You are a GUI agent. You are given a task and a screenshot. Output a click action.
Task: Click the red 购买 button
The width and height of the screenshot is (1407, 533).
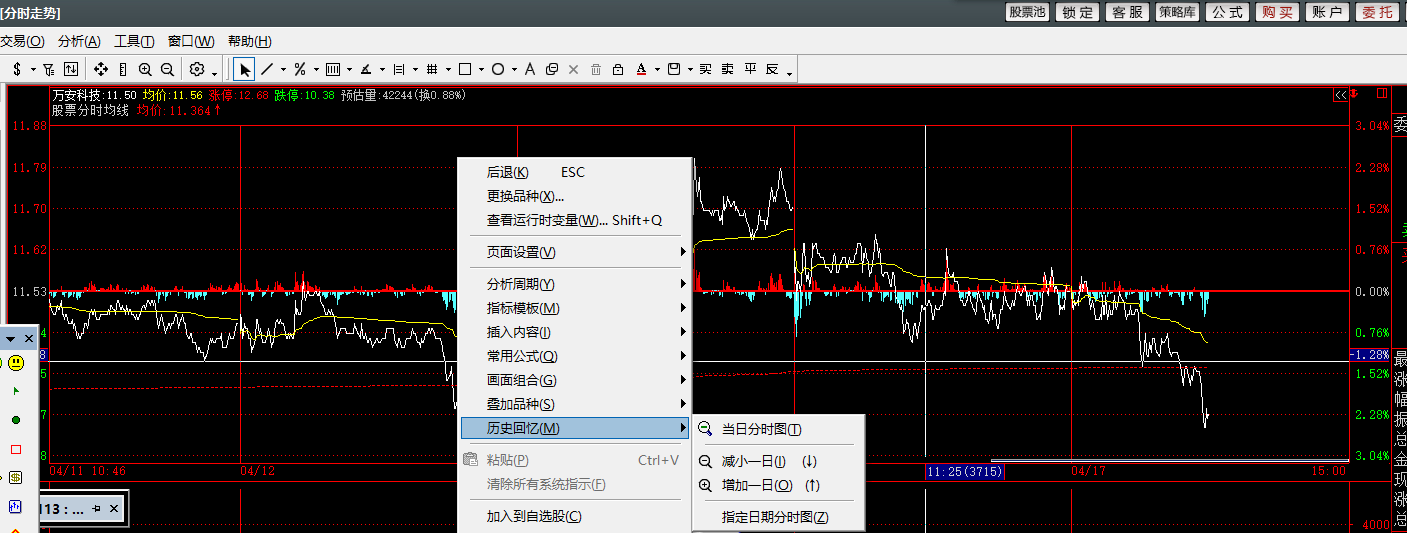(1278, 12)
